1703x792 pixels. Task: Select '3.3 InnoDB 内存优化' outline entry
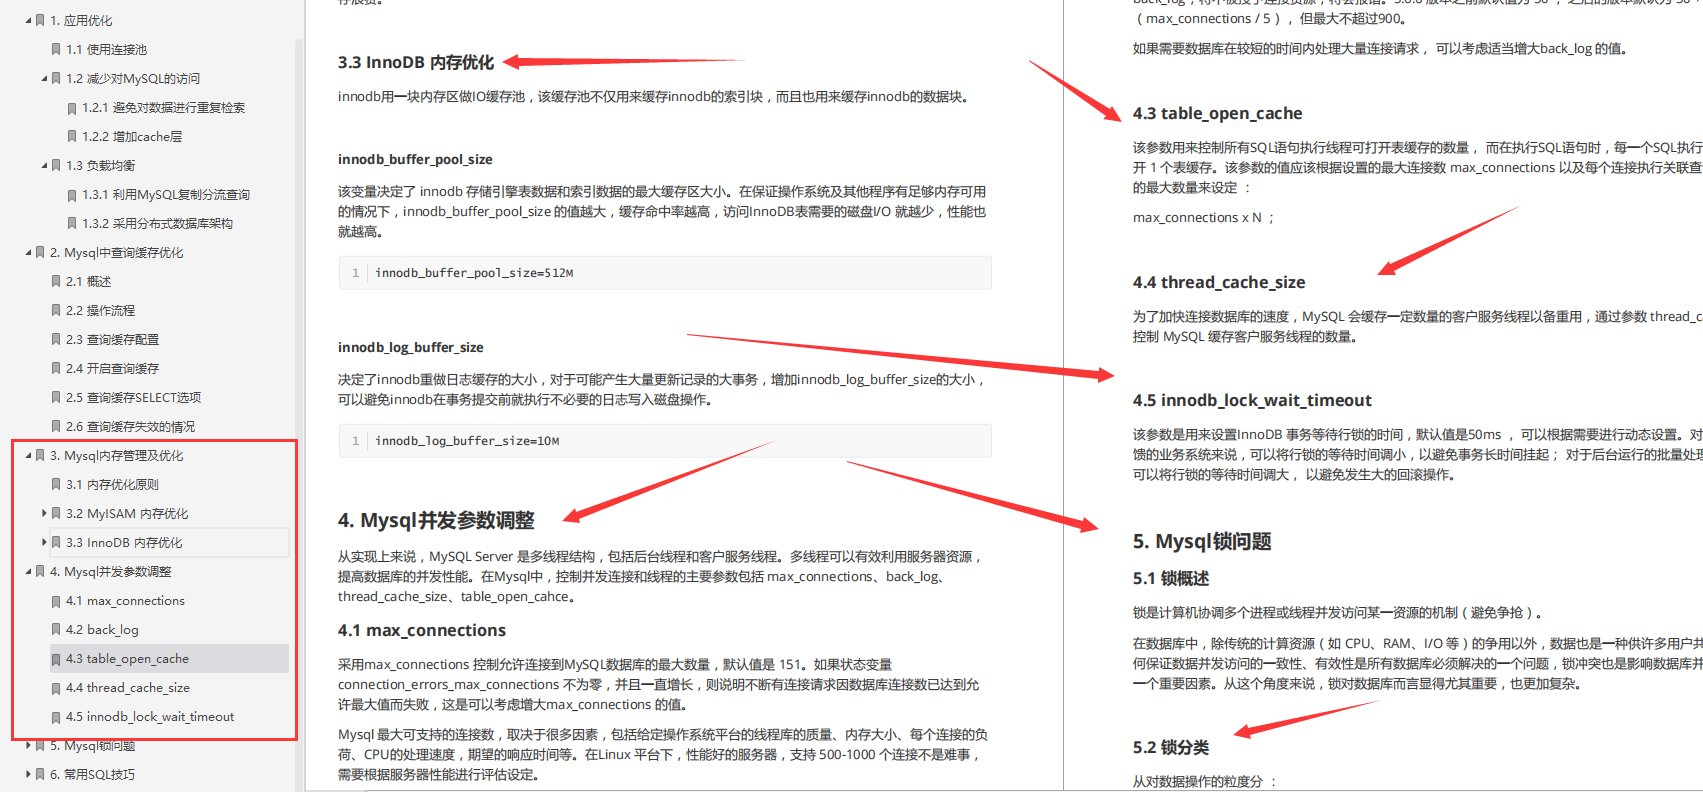tap(124, 542)
